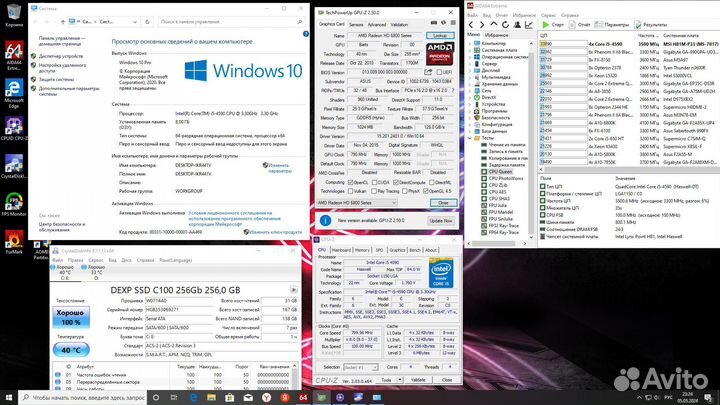Click the AIDA64 up arrow icon
Image resolution: width=720 pixels, height=405 pixels.
[494, 24]
